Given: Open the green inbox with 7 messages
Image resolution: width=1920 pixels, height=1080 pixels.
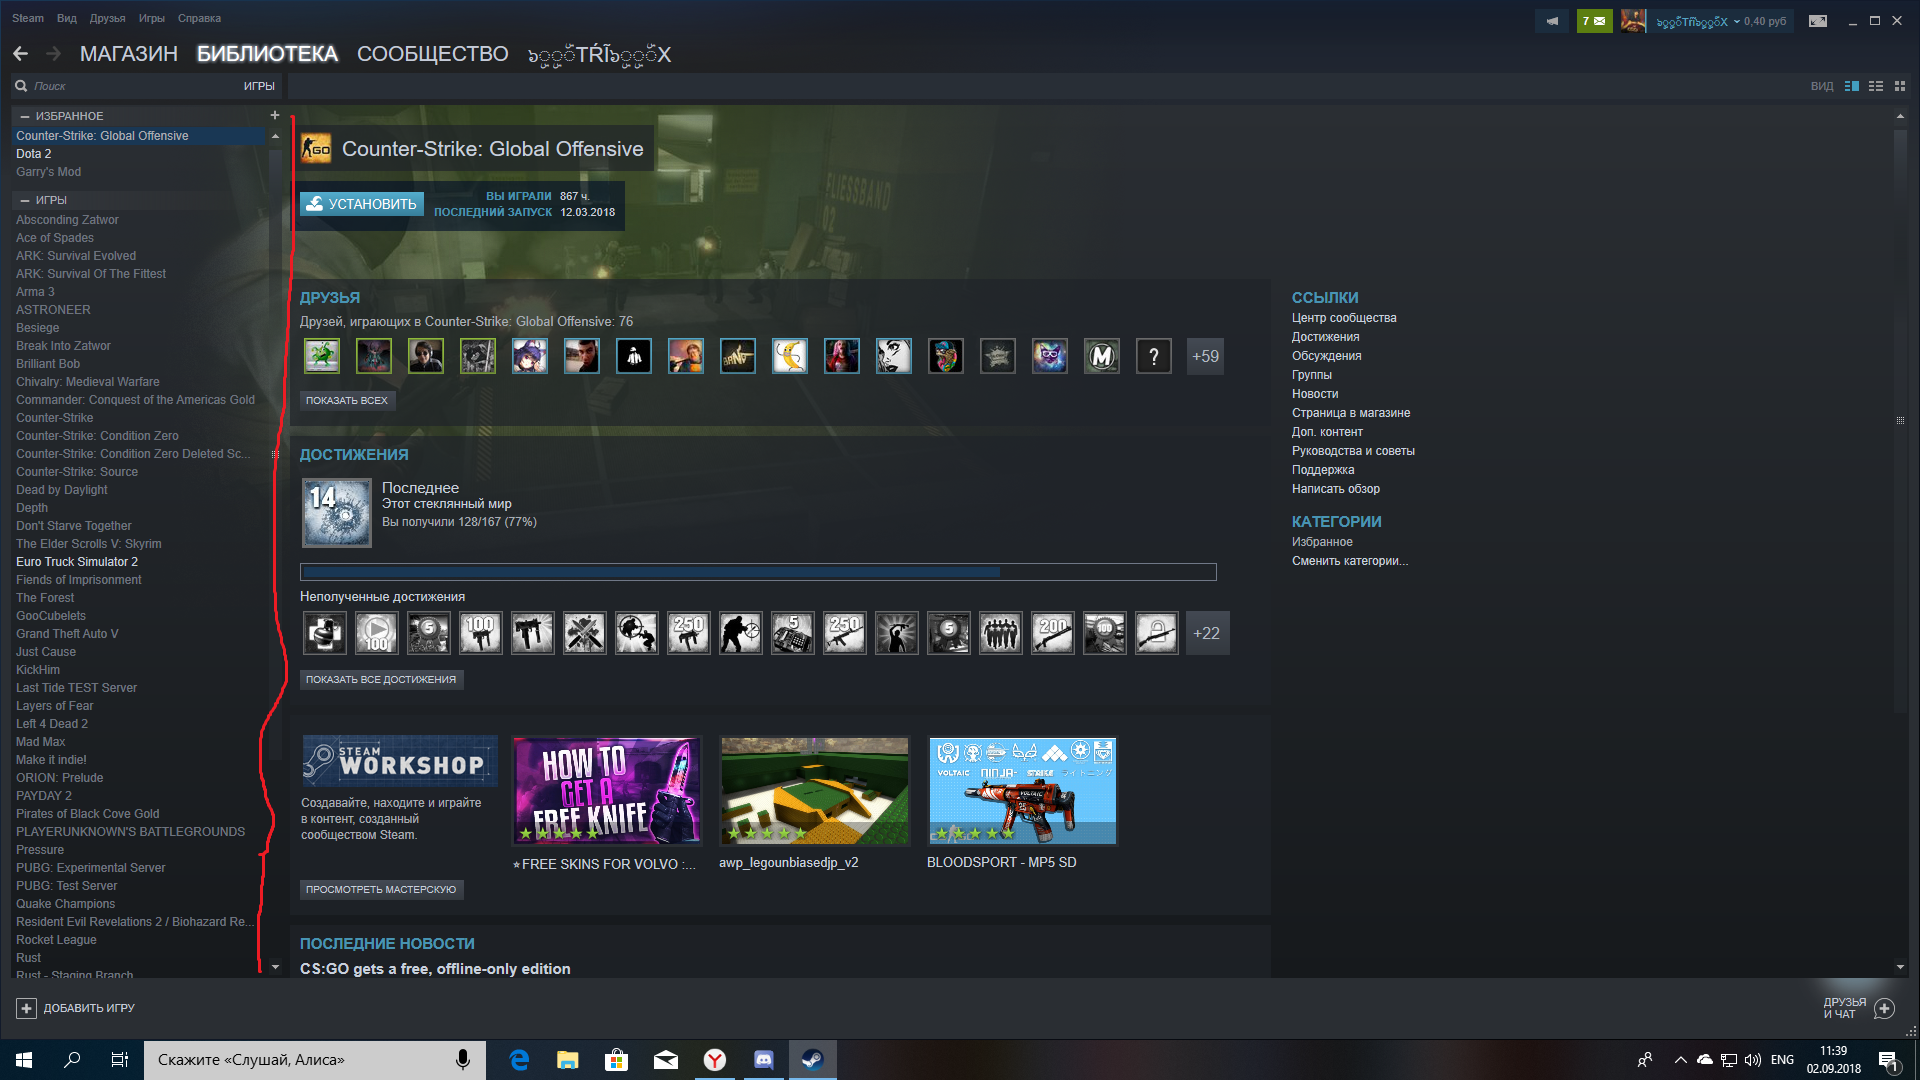Looking at the screenshot, I should coord(1594,21).
